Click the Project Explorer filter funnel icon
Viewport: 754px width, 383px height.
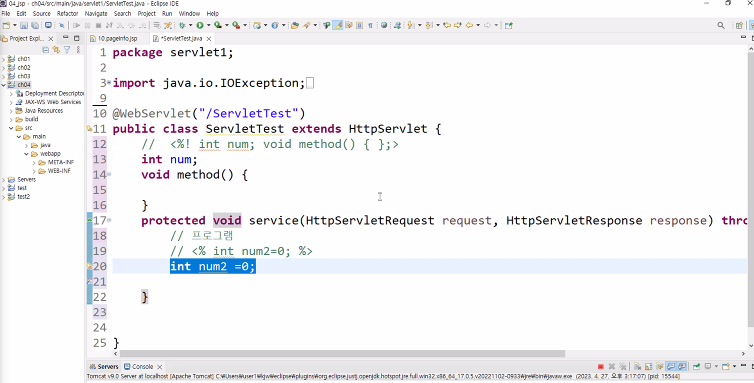(x=67, y=50)
